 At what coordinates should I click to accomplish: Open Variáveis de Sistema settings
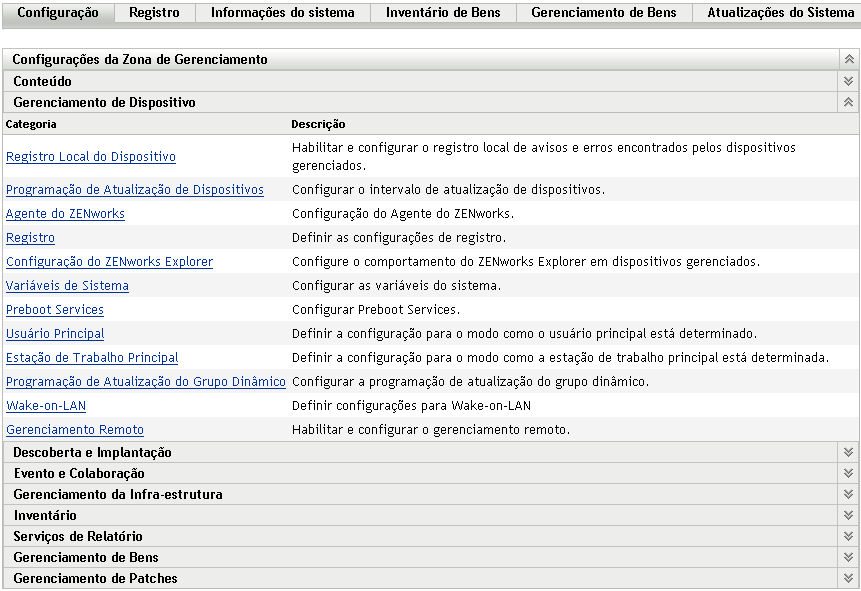click(x=66, y=286)
